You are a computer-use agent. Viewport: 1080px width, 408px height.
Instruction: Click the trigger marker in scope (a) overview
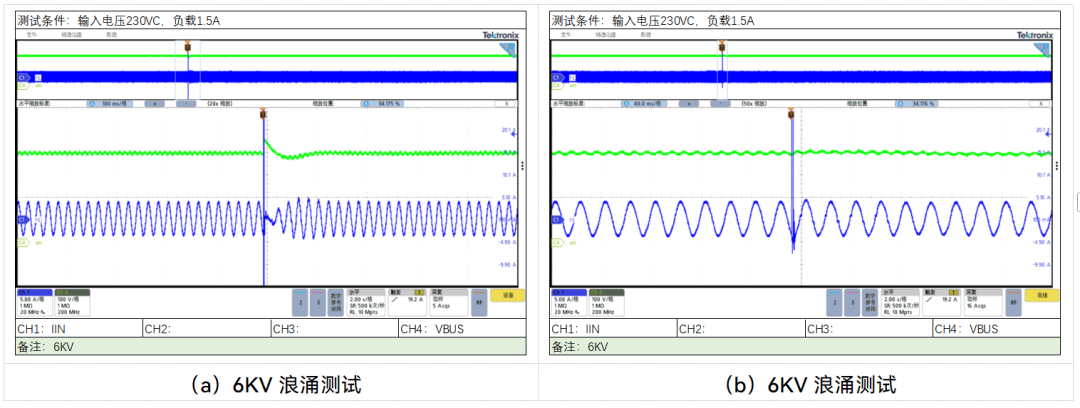coord(187,46)
